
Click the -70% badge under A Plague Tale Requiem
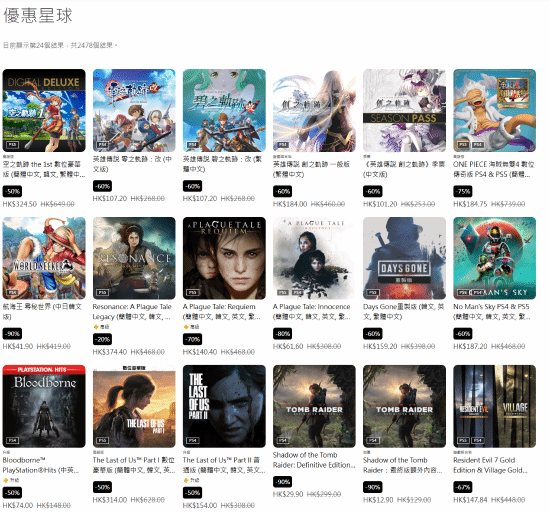pos(193,339)
